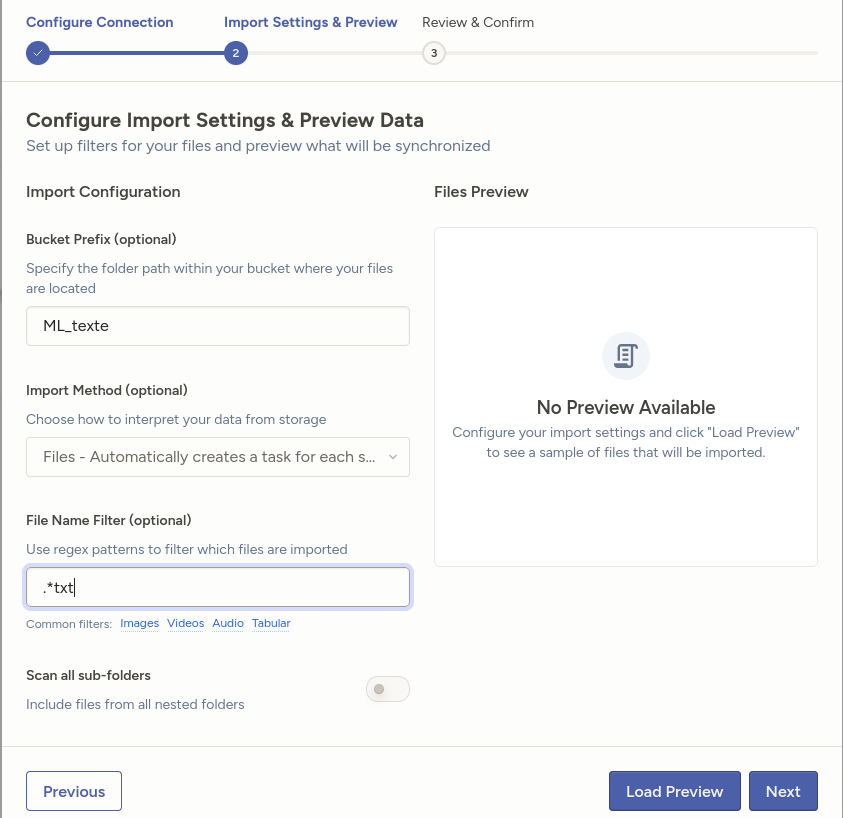Click the Load Preview button
This screenshot has width=843, height=818.
[x=674, y=791]
